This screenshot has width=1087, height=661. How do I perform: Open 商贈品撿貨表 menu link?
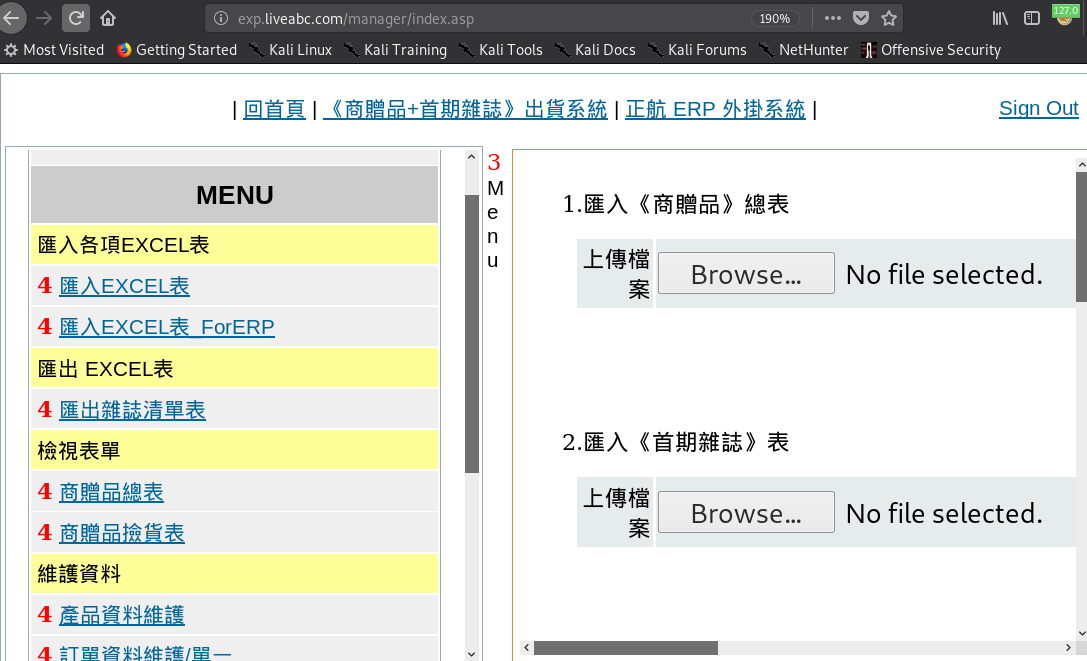pyautogui.click(x=121, y=533)
